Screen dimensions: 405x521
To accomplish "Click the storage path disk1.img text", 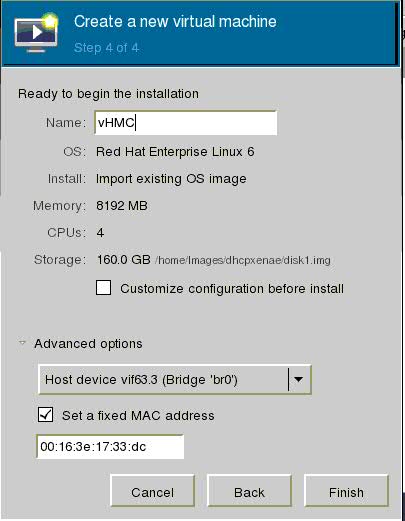I will 243,260.
